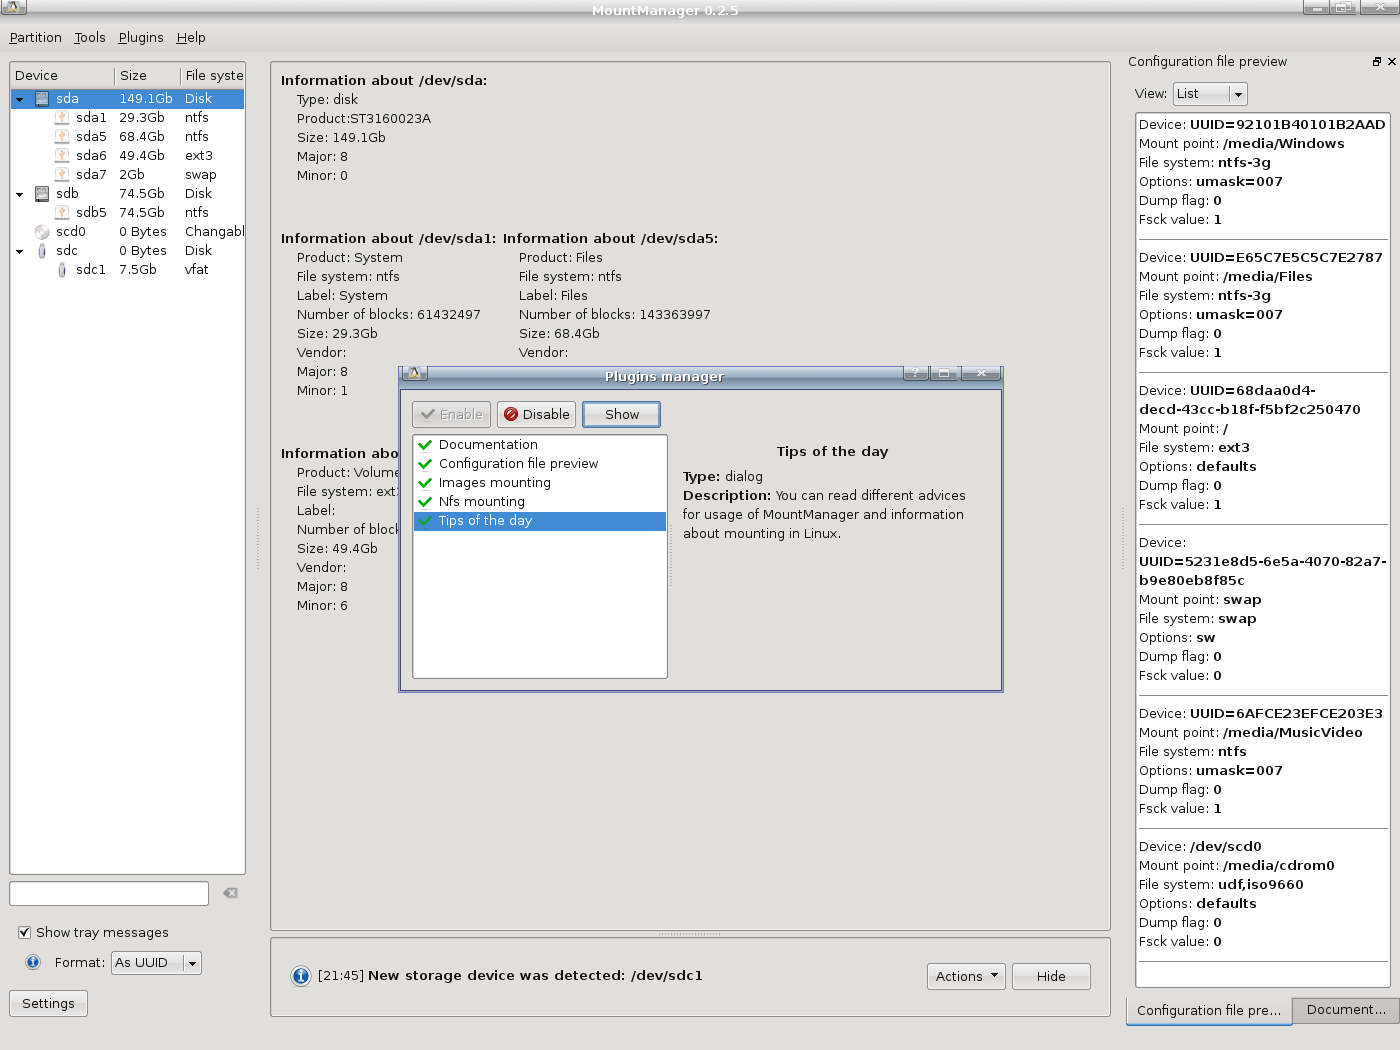Select the Nfs mounting plugin entry

[481, 502]
